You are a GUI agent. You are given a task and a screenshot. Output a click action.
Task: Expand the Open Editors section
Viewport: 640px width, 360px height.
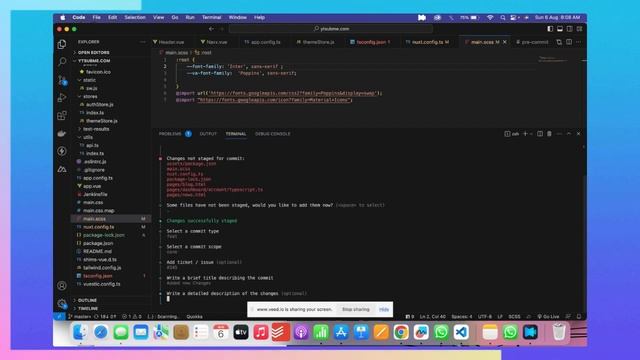pos(93,53)
